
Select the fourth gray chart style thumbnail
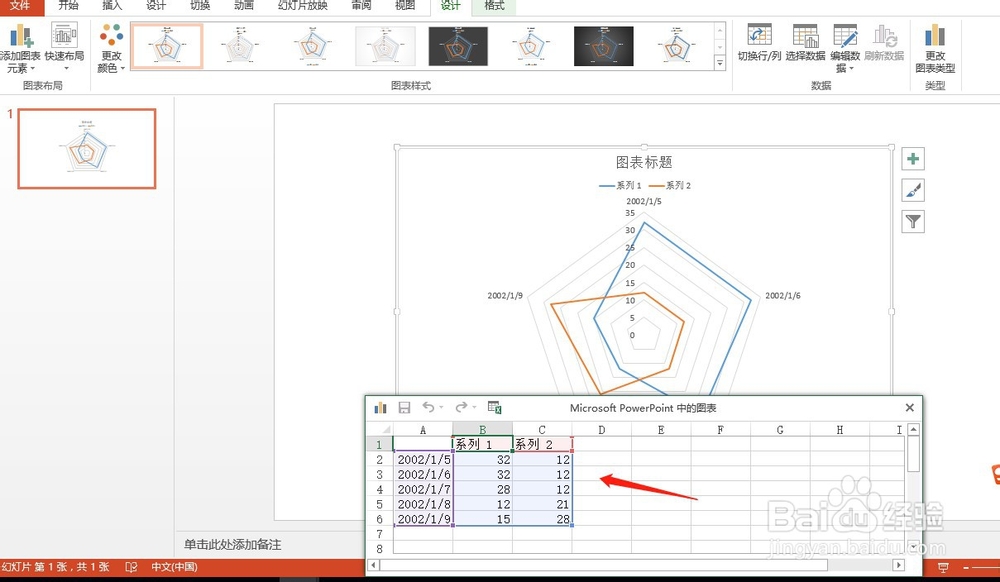385,46
